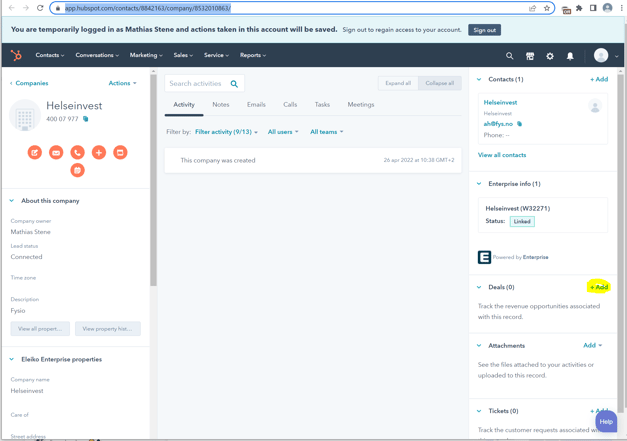Click the HubSpot sprocket logo

click(x=16, y=56)
